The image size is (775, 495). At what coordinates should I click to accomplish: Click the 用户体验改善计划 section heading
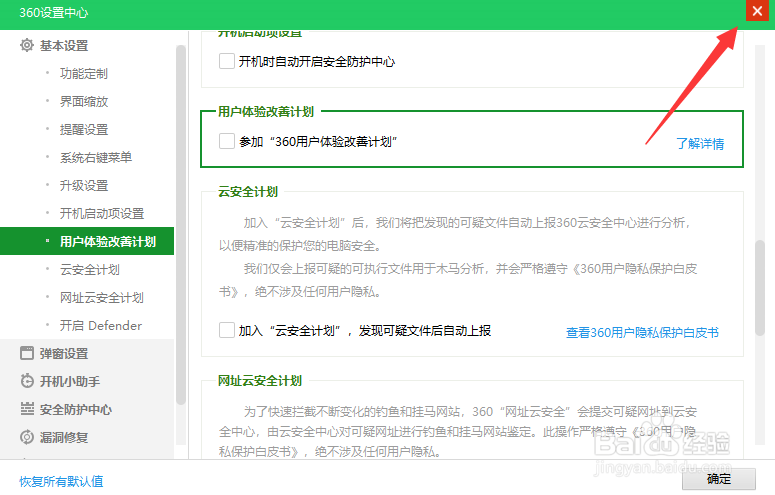(x=266, y=112)
